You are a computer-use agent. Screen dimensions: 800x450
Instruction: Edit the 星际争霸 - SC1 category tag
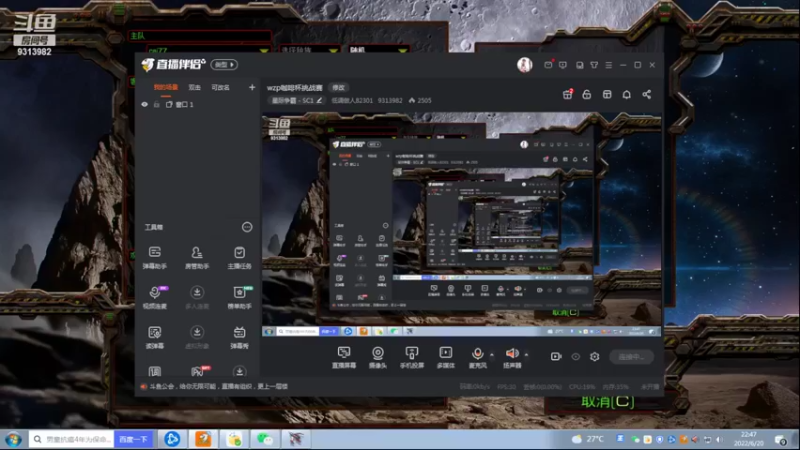(x=297, y=101)
